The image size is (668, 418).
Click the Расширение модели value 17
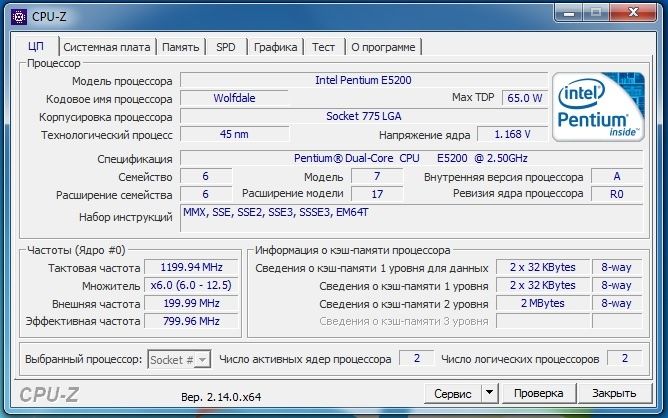[x=377, y=194]
